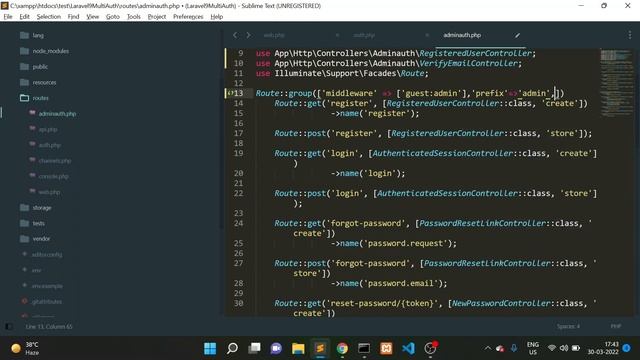Open console.php in the sidebar
This screenshot has height=360, width=640.
click(53, 176)
